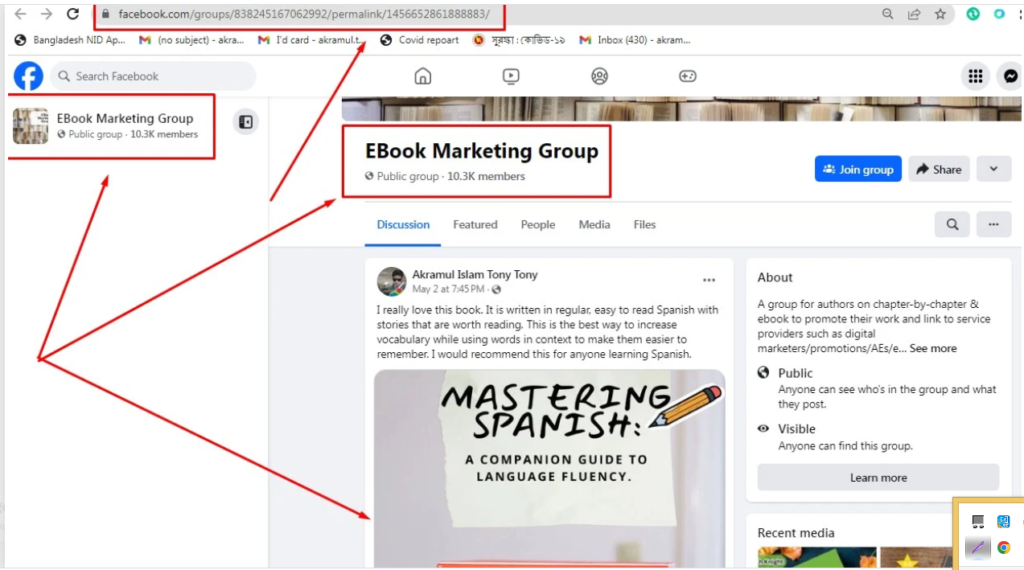Viewport: 1024px width, 570px height.
Task: Open the post's three-dot options menu
Action: point(709,280)
